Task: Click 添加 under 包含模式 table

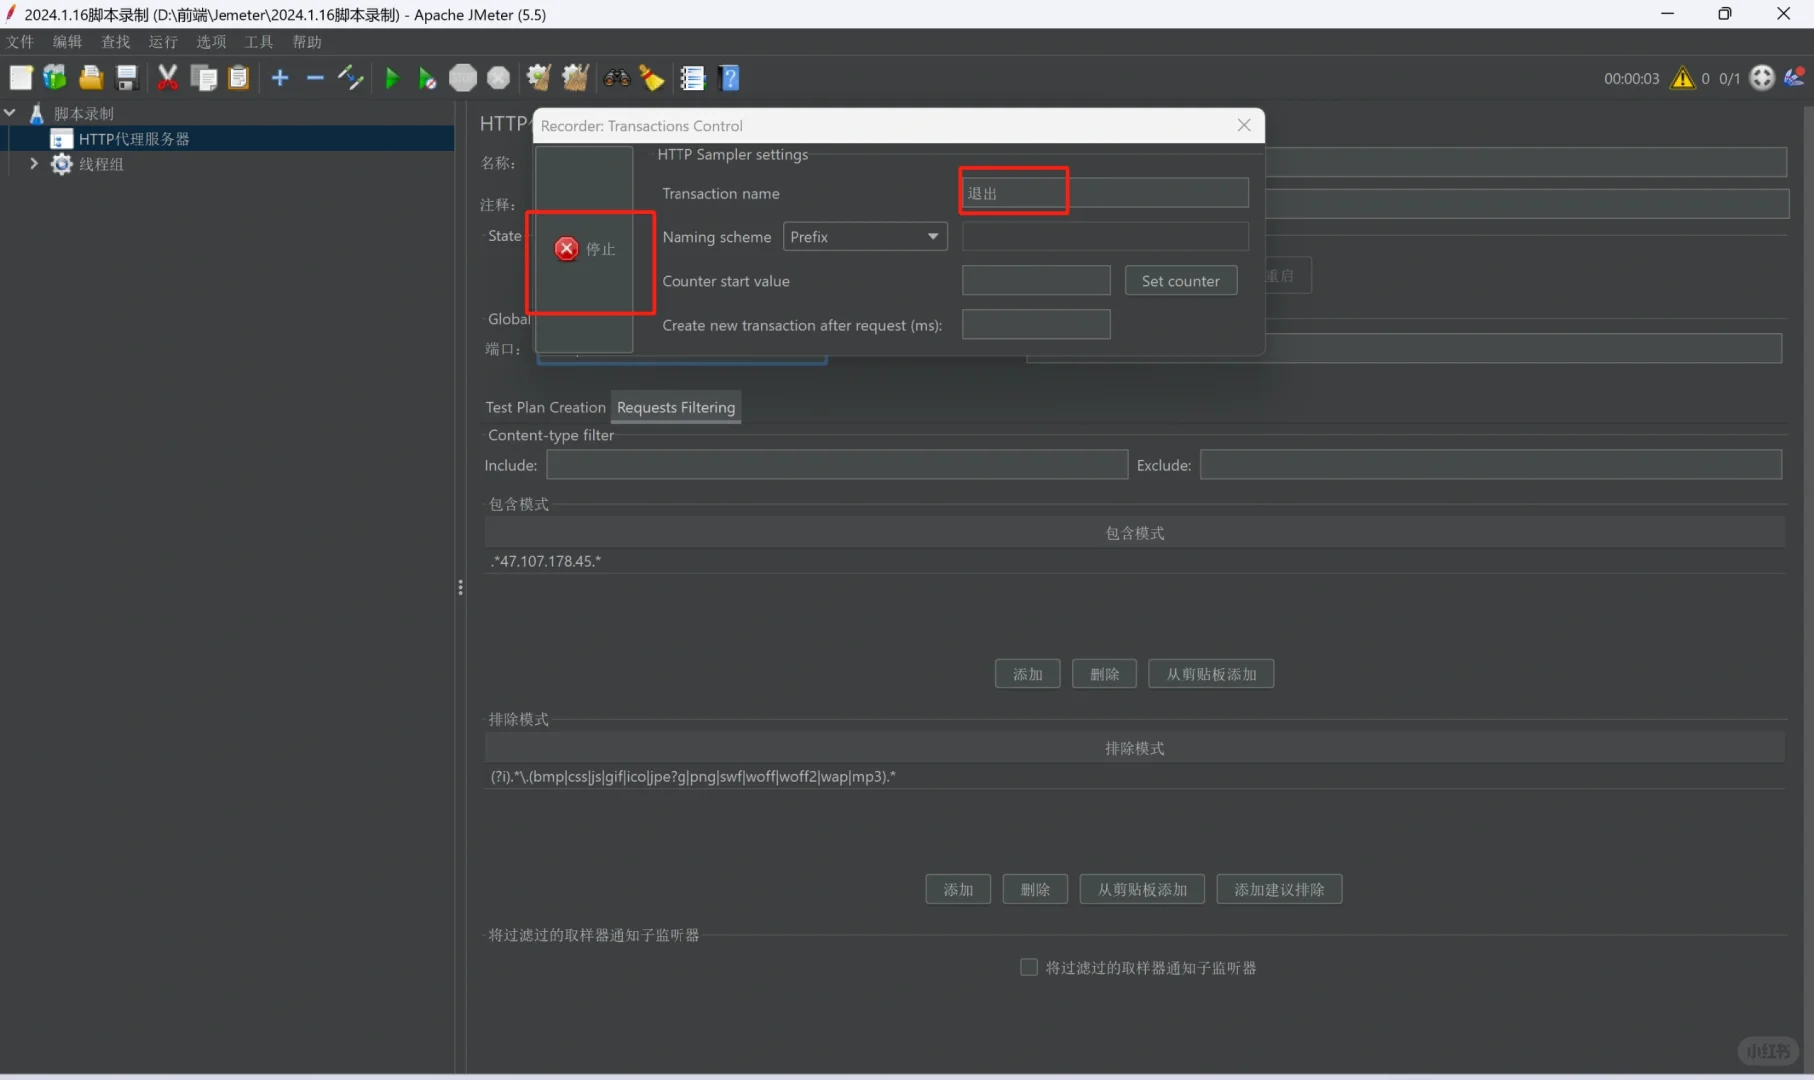Action: tap(1028, 674)
